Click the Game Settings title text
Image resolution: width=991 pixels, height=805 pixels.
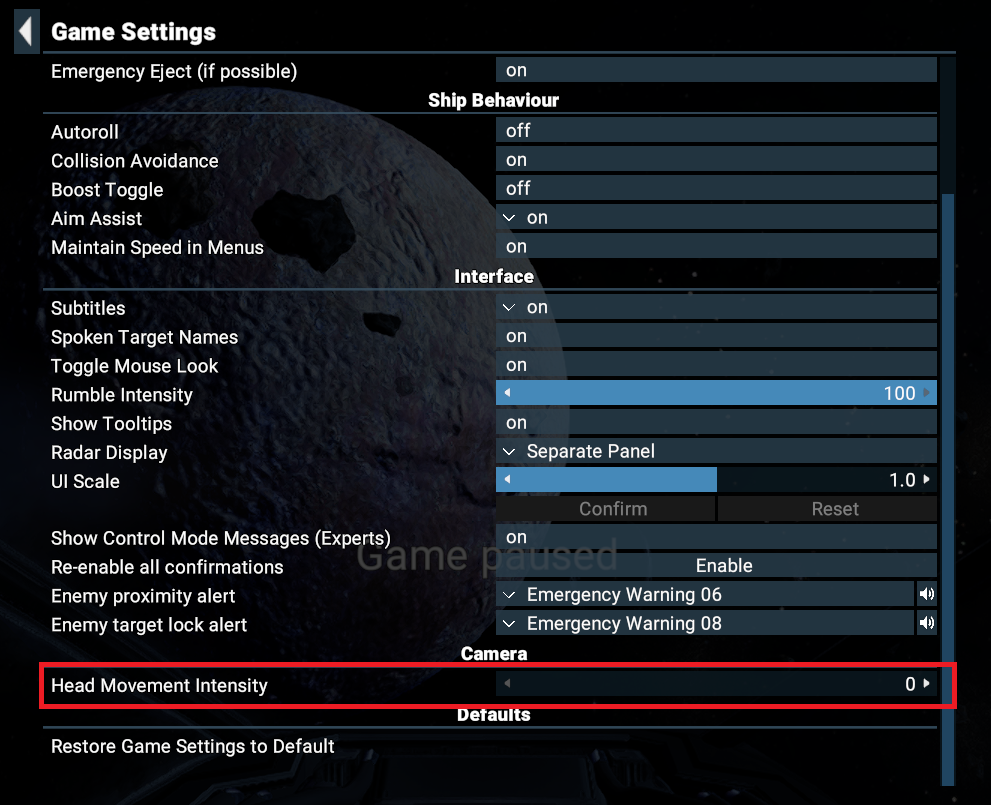click(133, 32)
